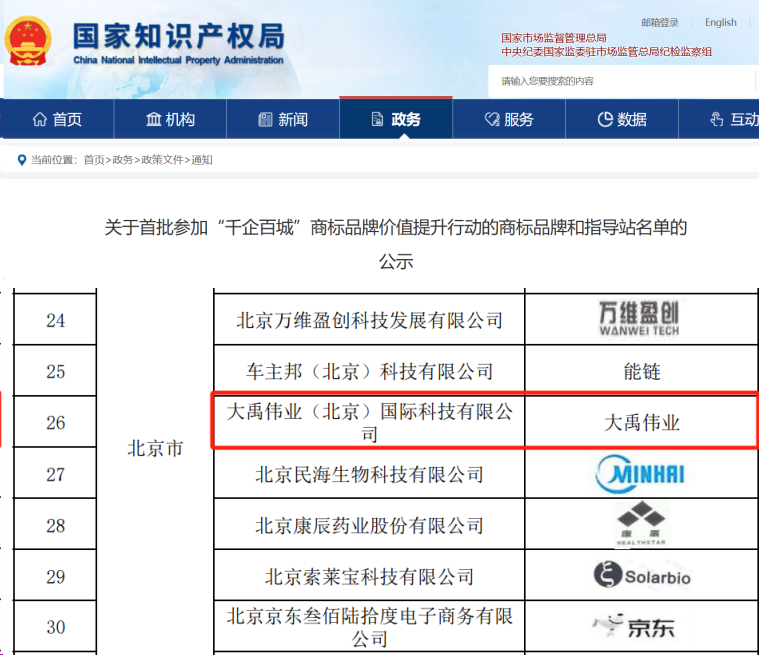This screenshot has width=759, height=655.
Task: Go to 首页 in the breadcrumb
Action: click(x=94, y=160)
